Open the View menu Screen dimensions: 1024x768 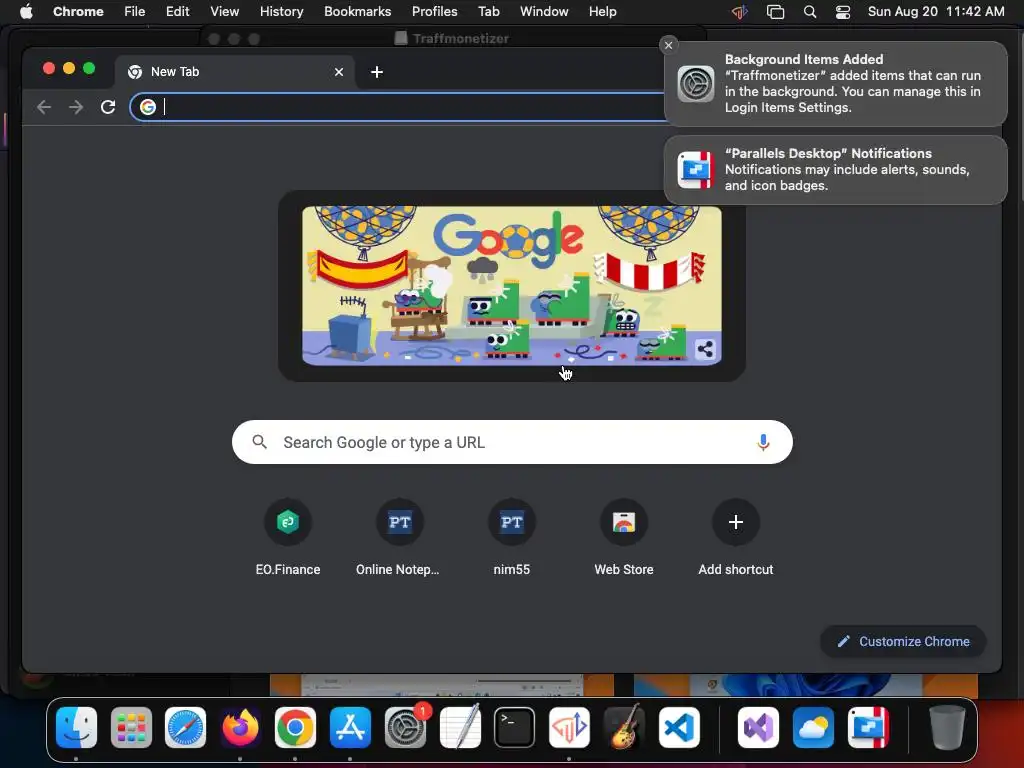pos(225,11)
